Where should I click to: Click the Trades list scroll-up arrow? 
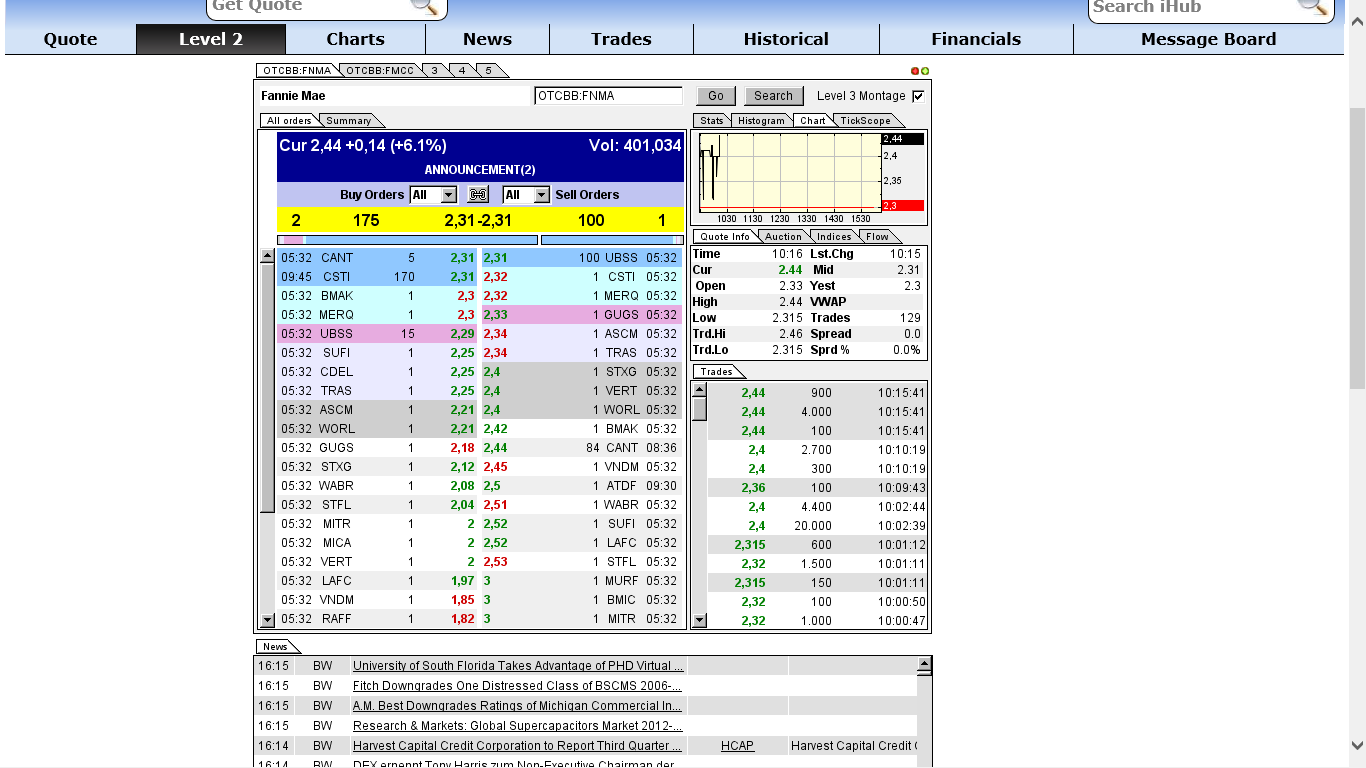699,389
